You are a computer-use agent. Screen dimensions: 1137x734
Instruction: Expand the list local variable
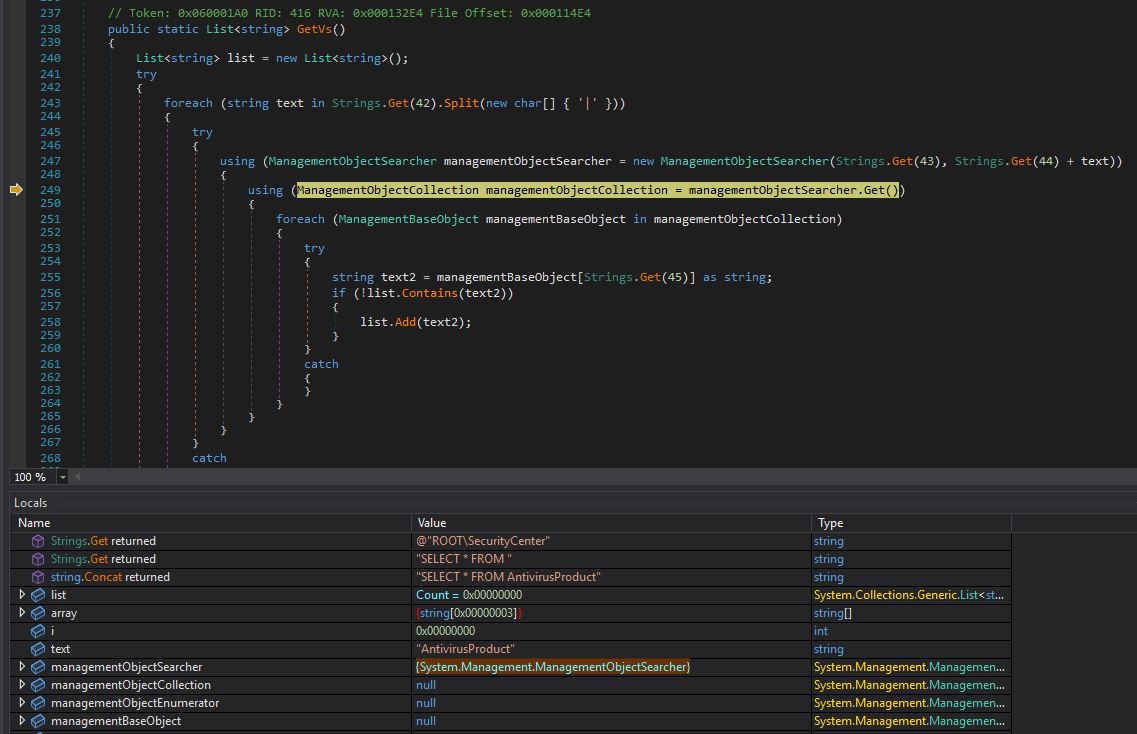click(x=22, y=595)
